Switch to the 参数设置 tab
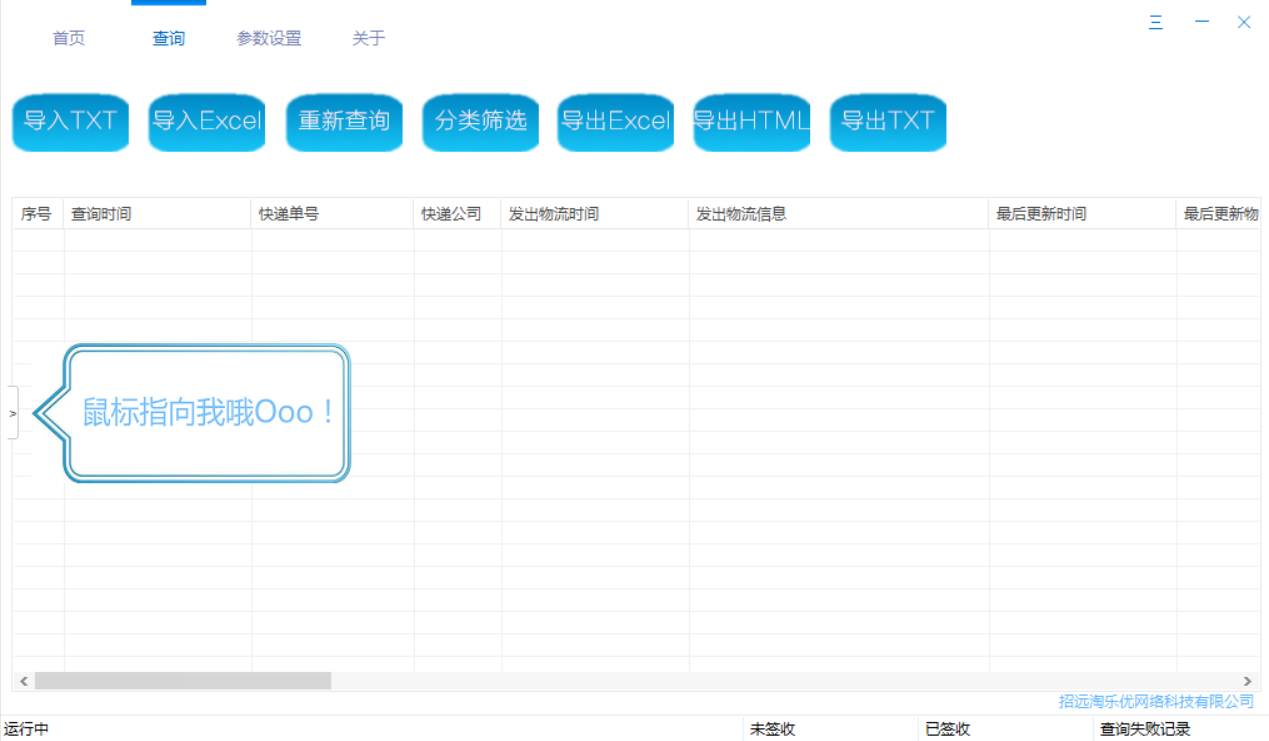This screenshot has width=1269, height=741. (268, 38)
